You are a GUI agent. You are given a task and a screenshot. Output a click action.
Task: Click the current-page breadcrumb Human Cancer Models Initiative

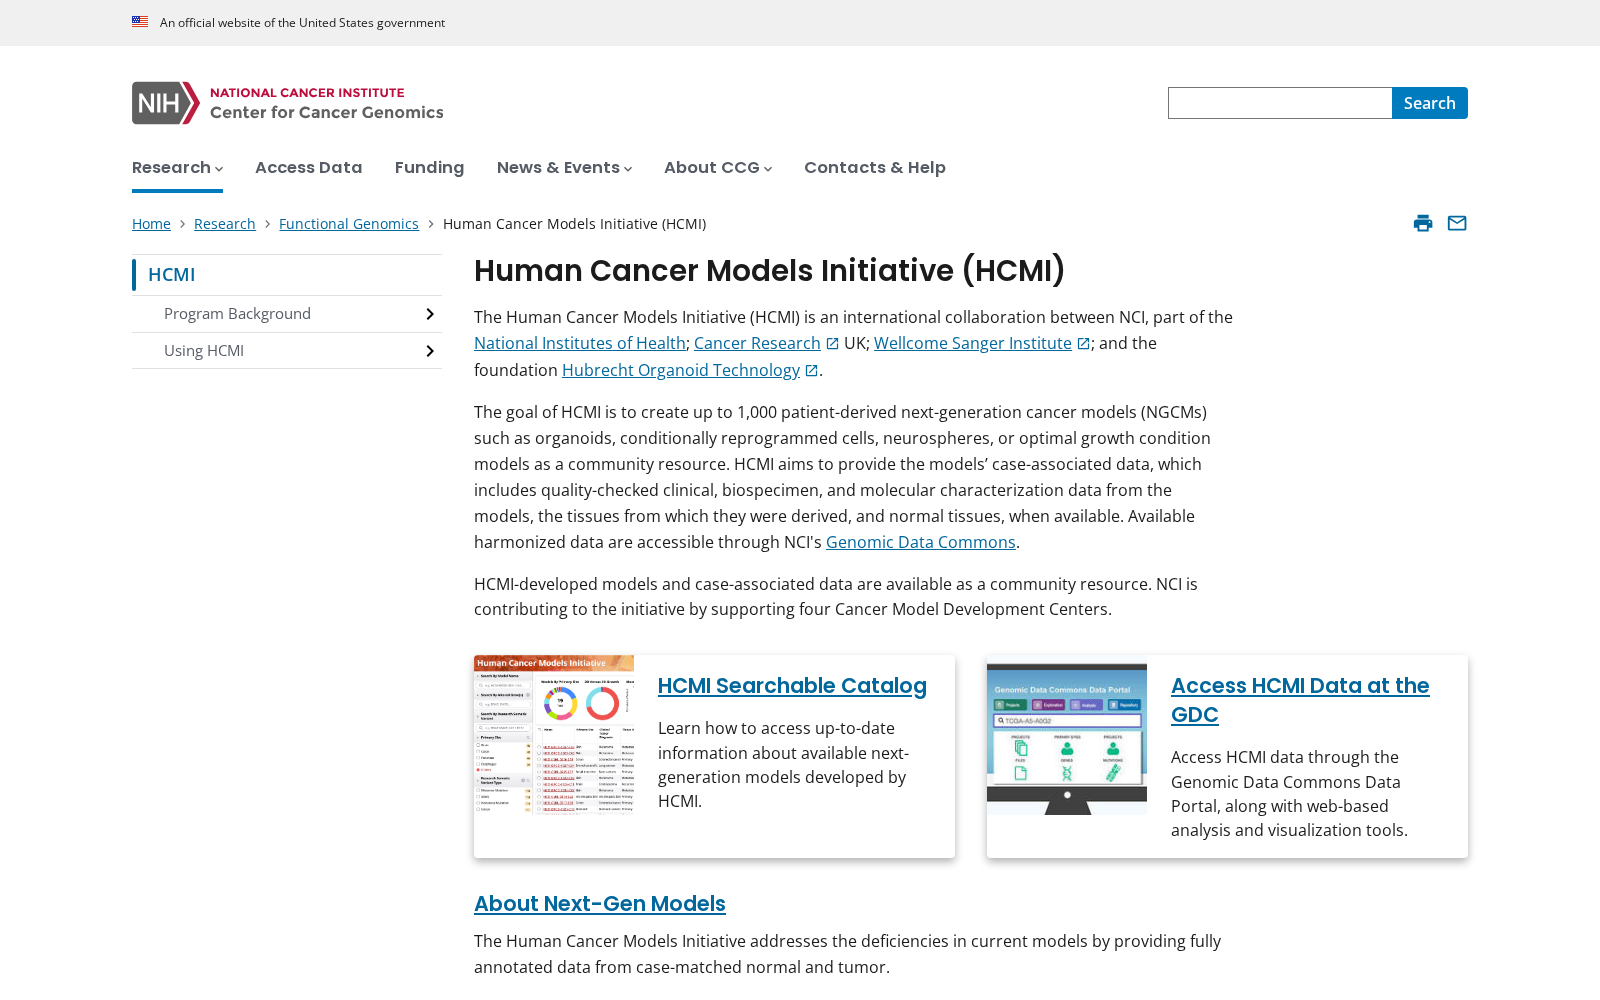click(574, 224)
